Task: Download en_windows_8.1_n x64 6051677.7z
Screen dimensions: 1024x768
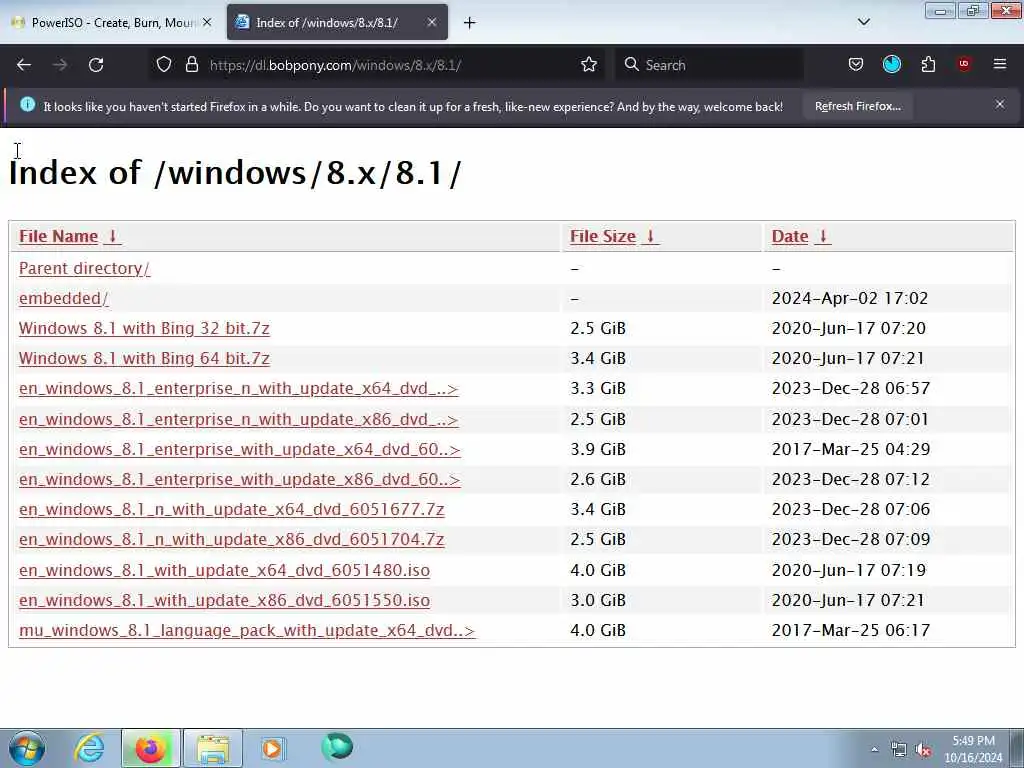Action: tap(231, 509)
